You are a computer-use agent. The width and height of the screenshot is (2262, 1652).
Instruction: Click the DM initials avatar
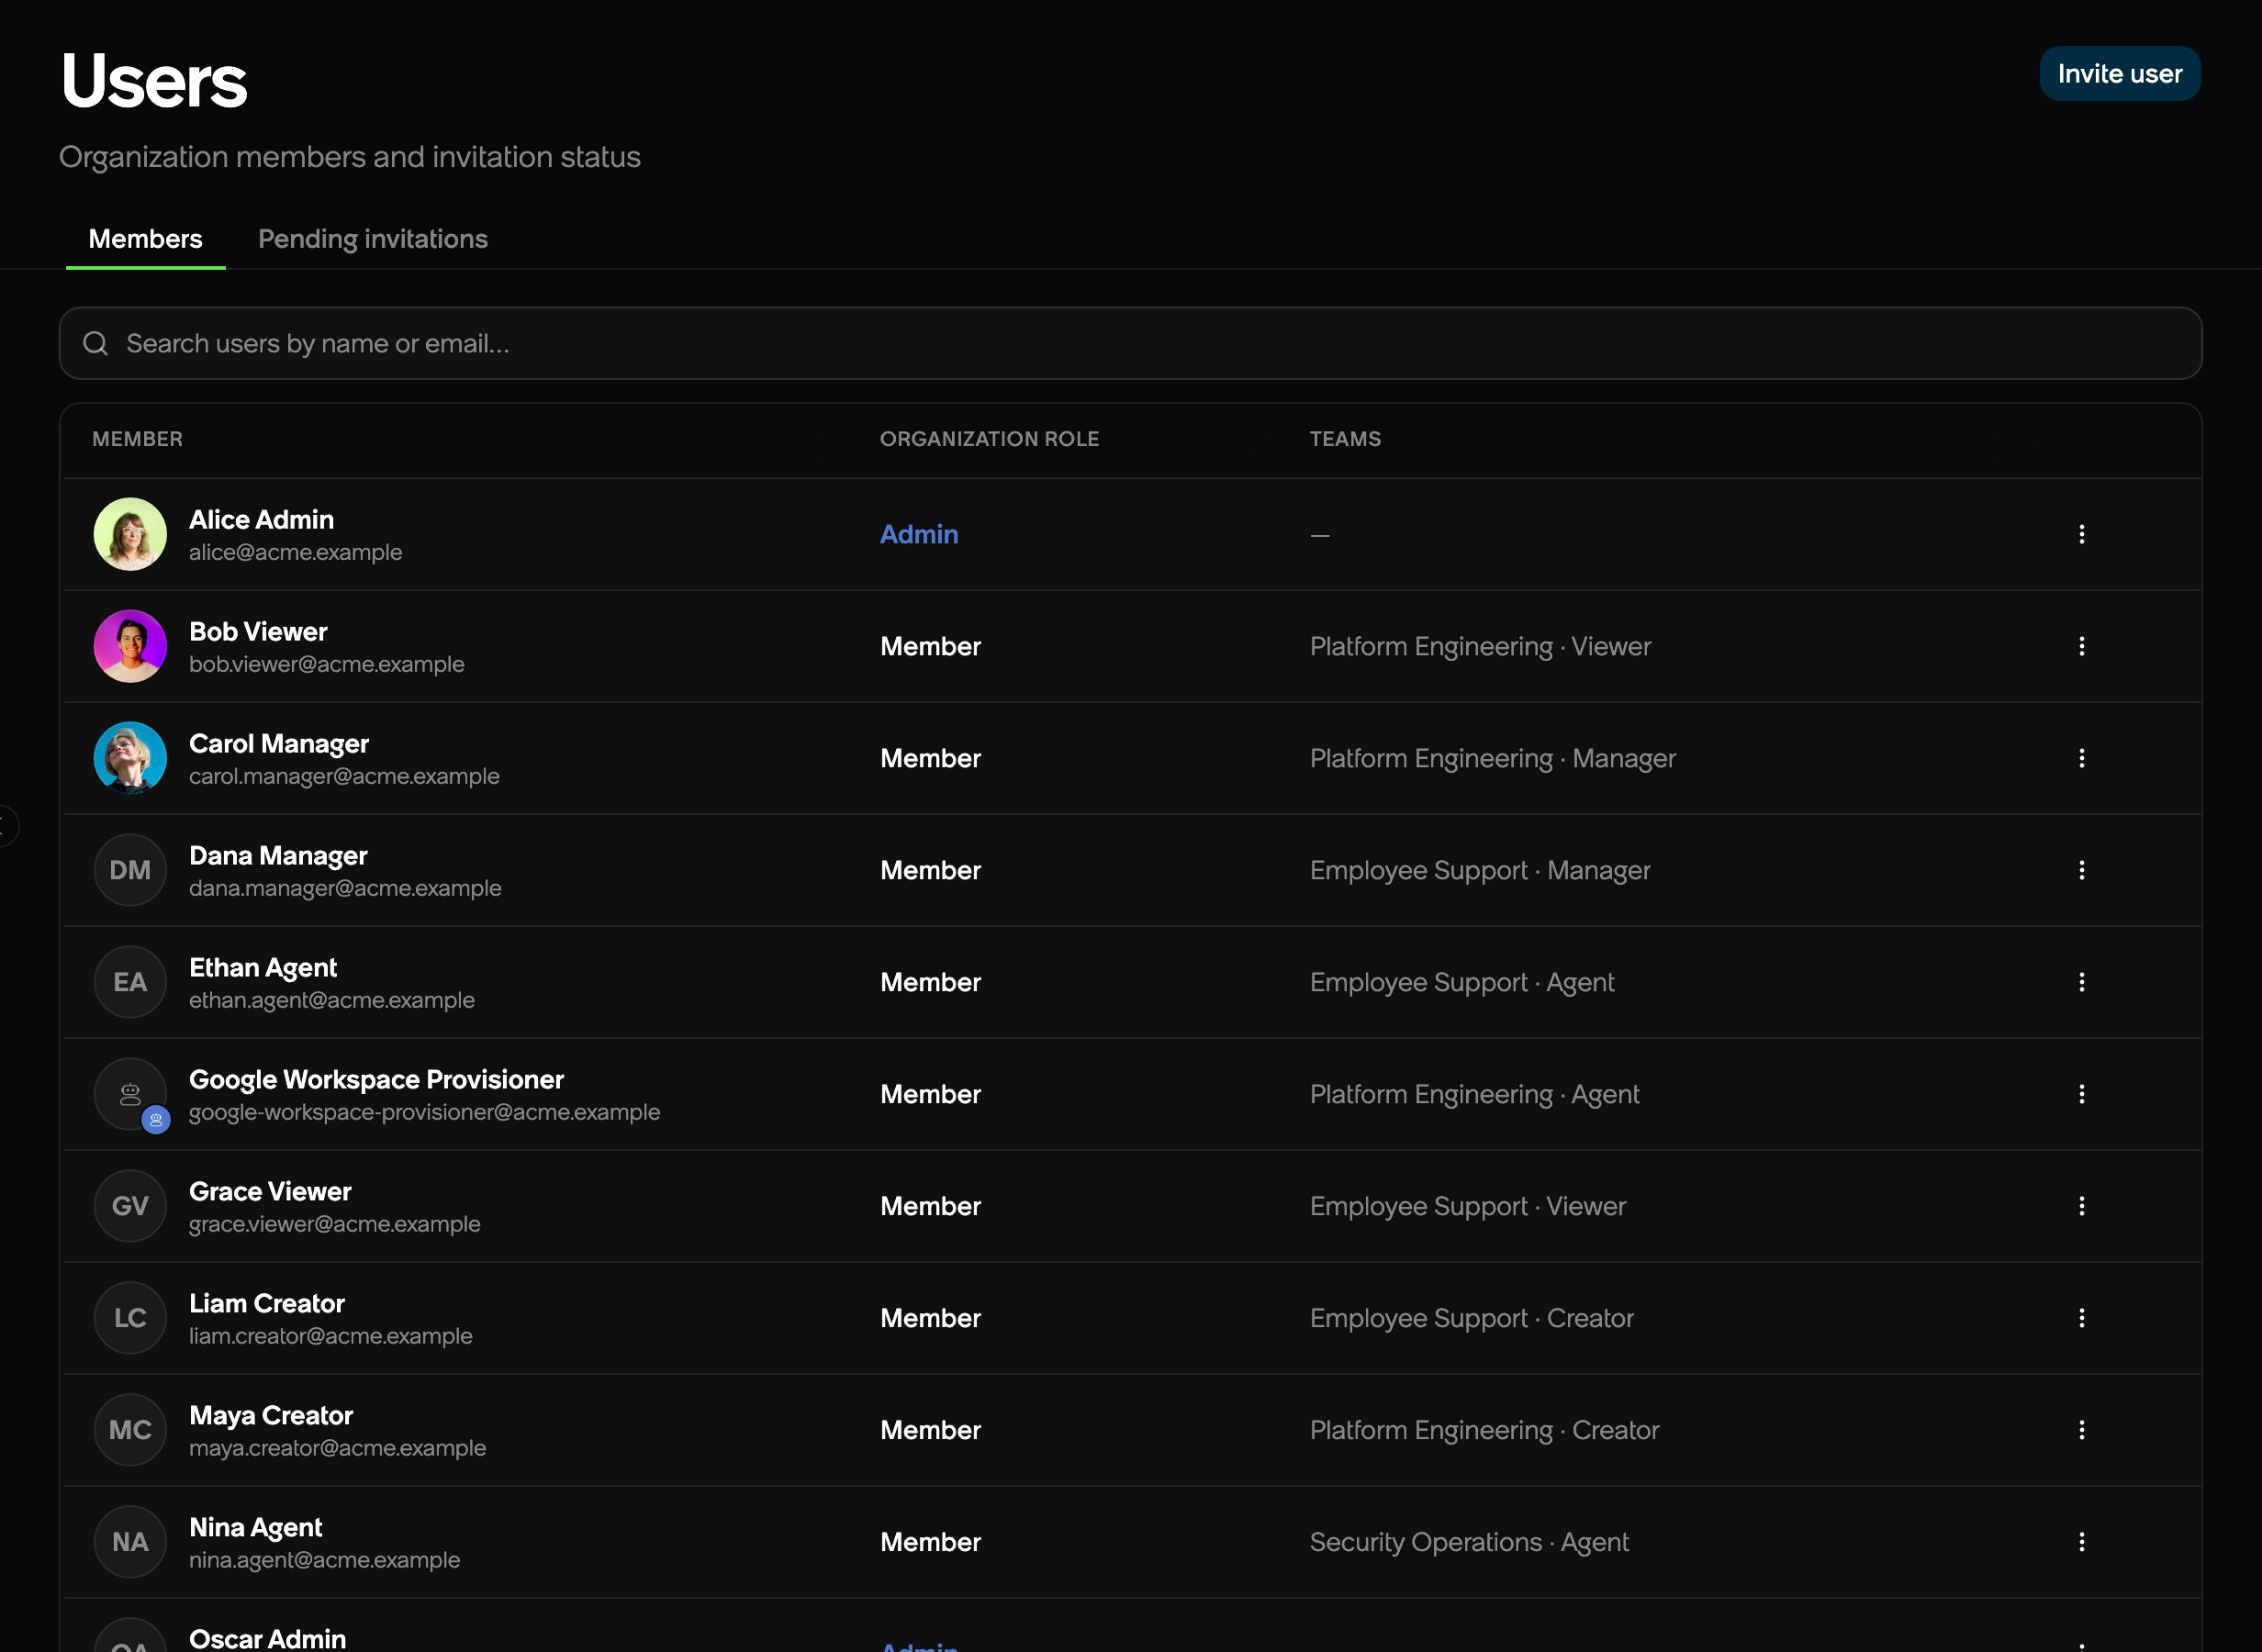(x=130, y=870)
